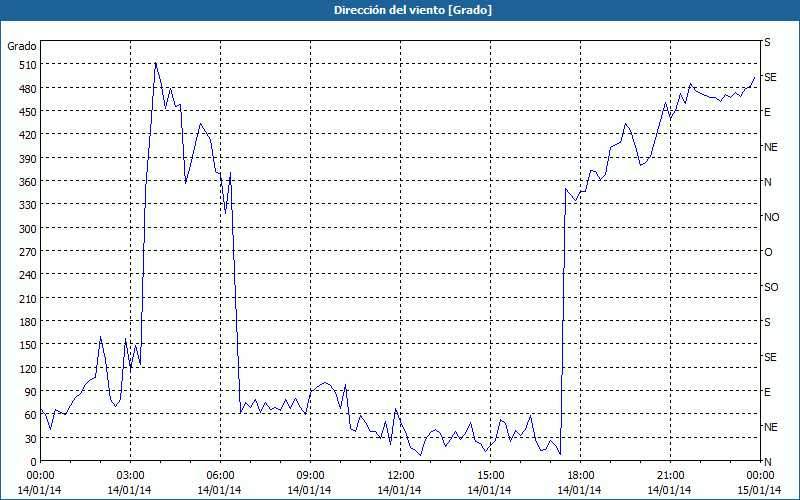Select the 120 degree axis value
800x500 pixels.
click(x=28, y=369)
